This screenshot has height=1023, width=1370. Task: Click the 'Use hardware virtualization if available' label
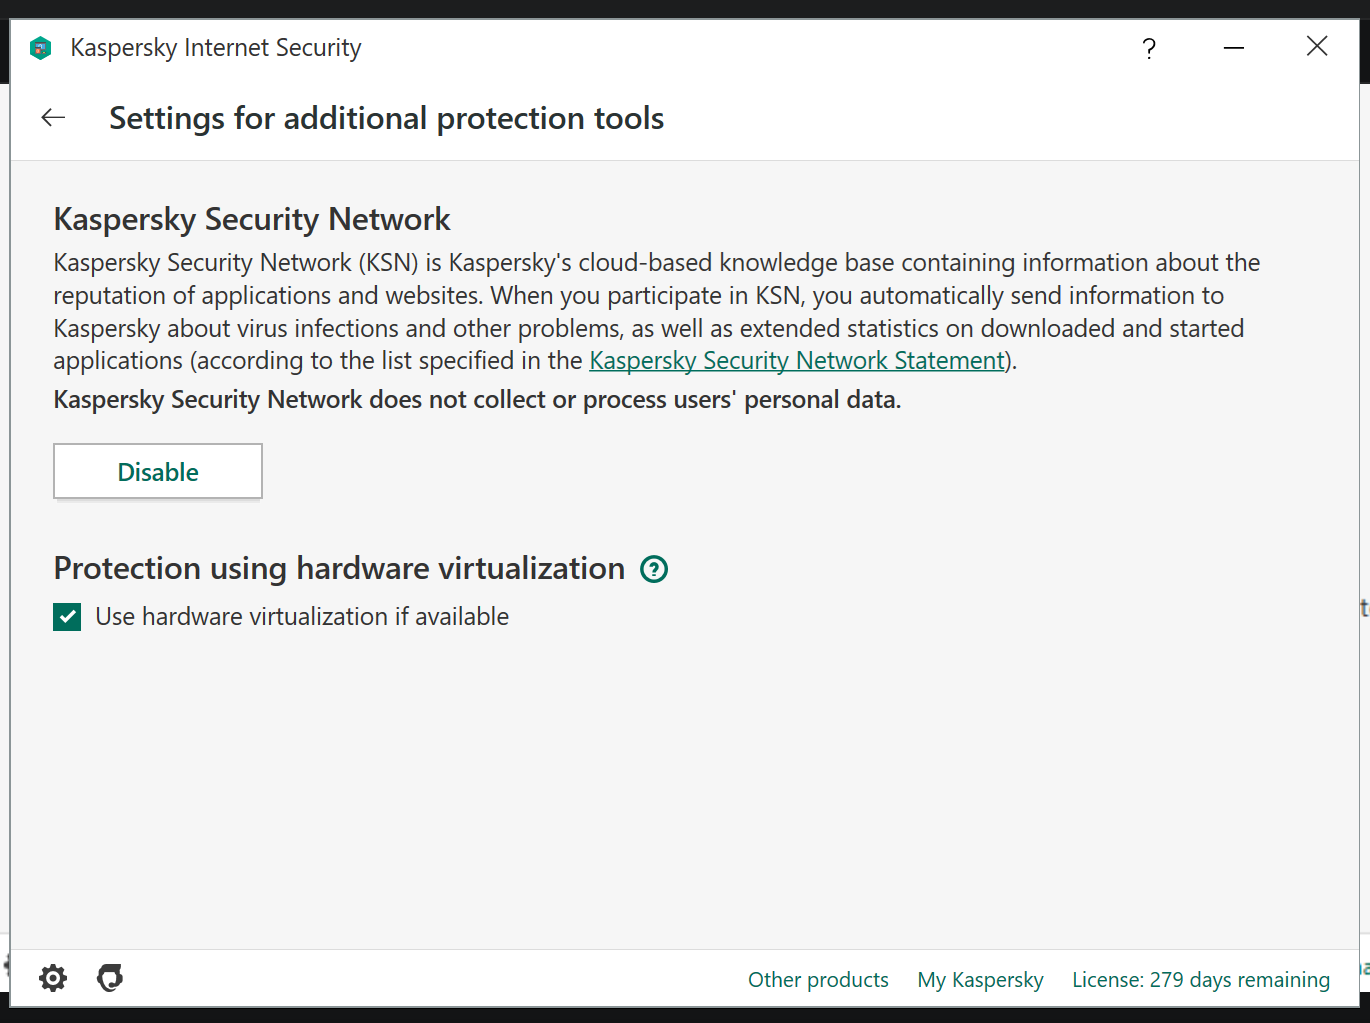click(302, 617)
